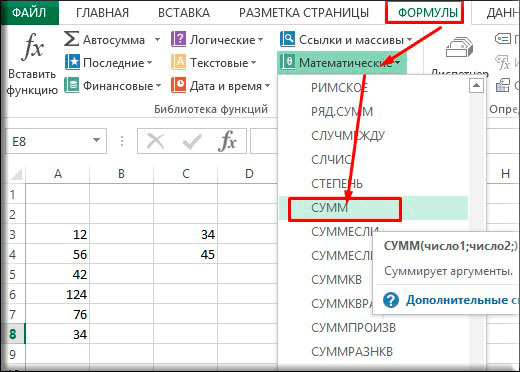
Task: Switch to the ГЛАВНАЯ tab
Action: point(102,13)
